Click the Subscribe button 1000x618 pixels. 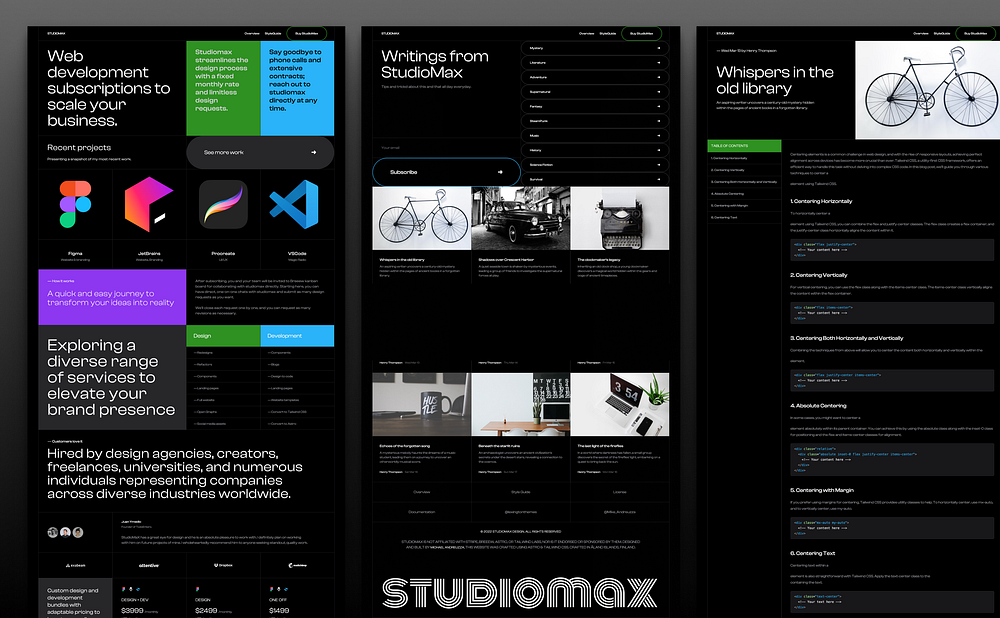(x=446, y=172)
